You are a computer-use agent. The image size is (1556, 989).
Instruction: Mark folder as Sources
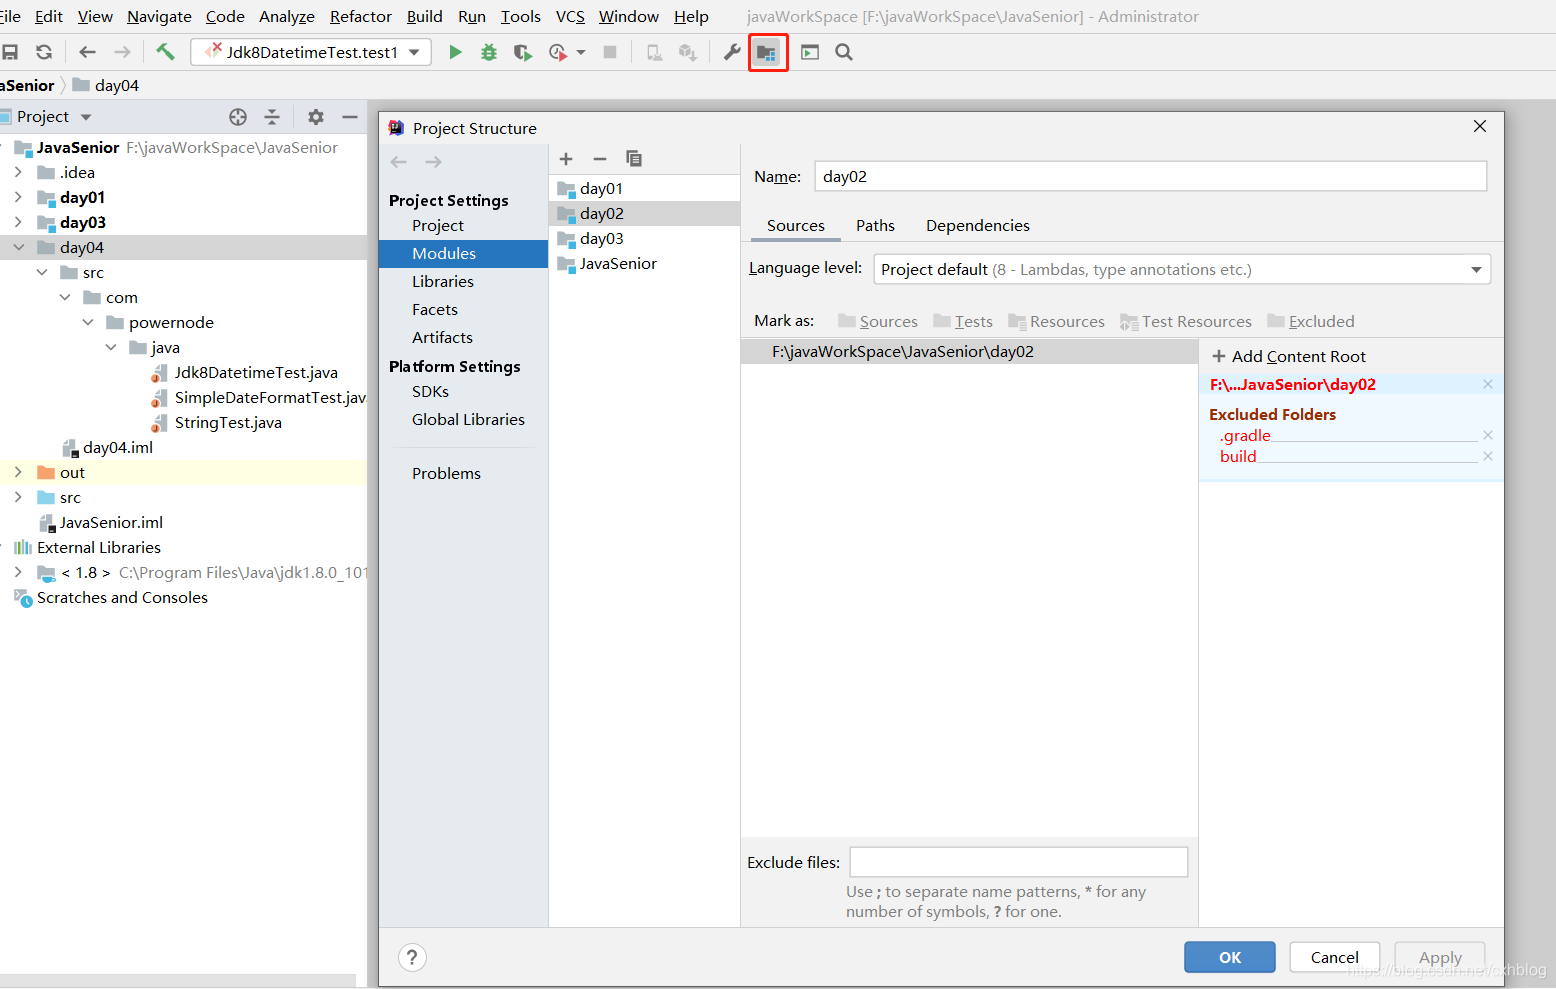click(x=878, y=321)
